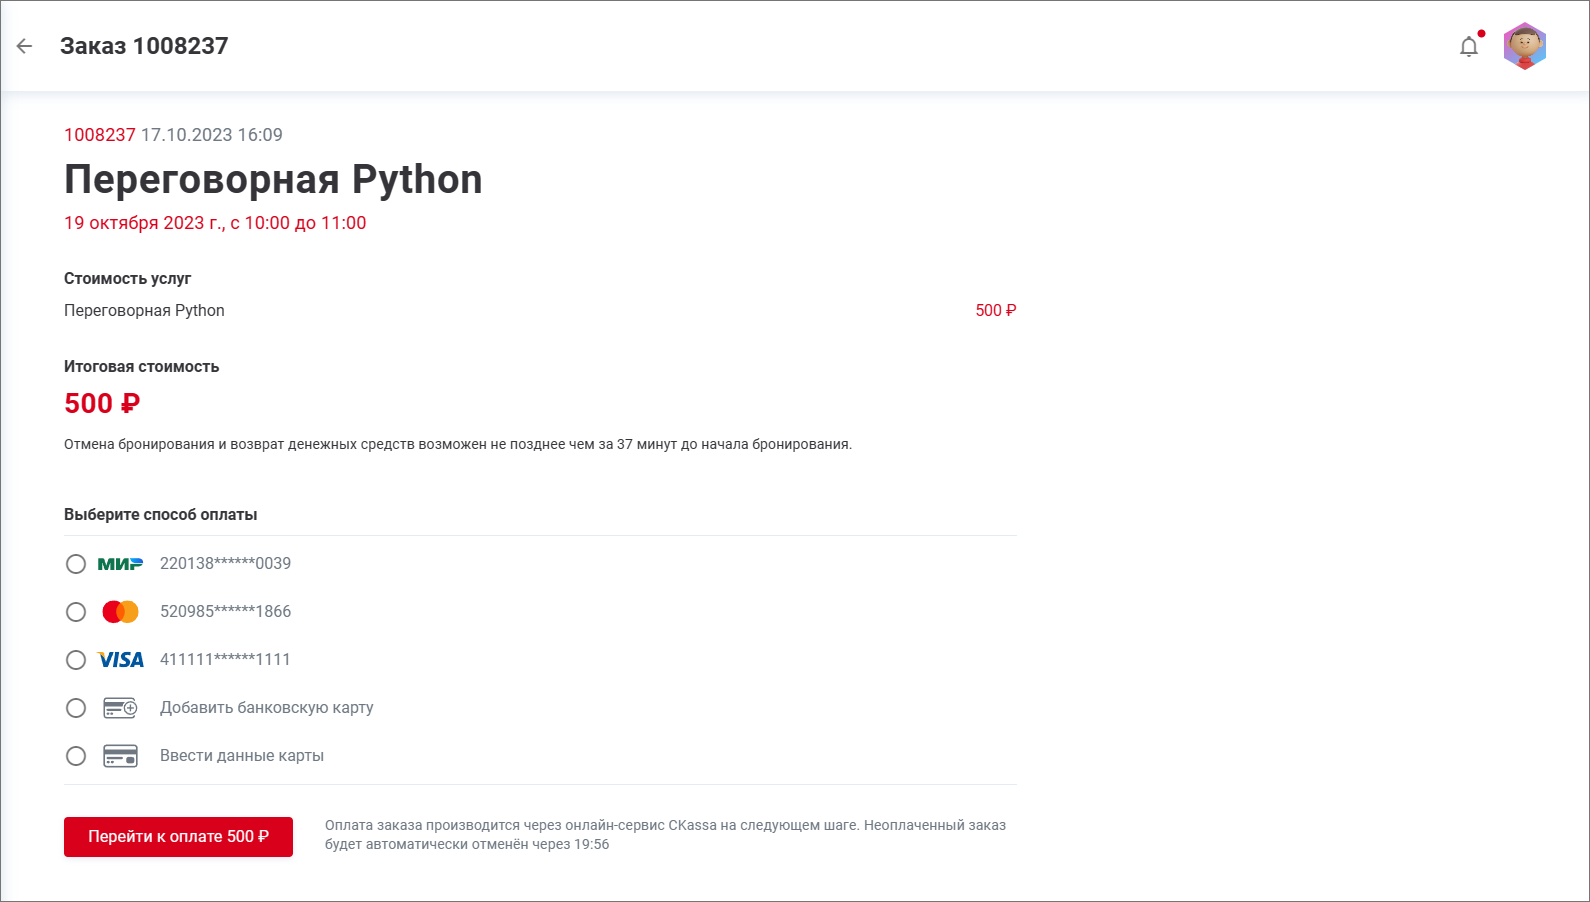Select the VISA card radio button
1590x902 pixels.
click(76, 660)
